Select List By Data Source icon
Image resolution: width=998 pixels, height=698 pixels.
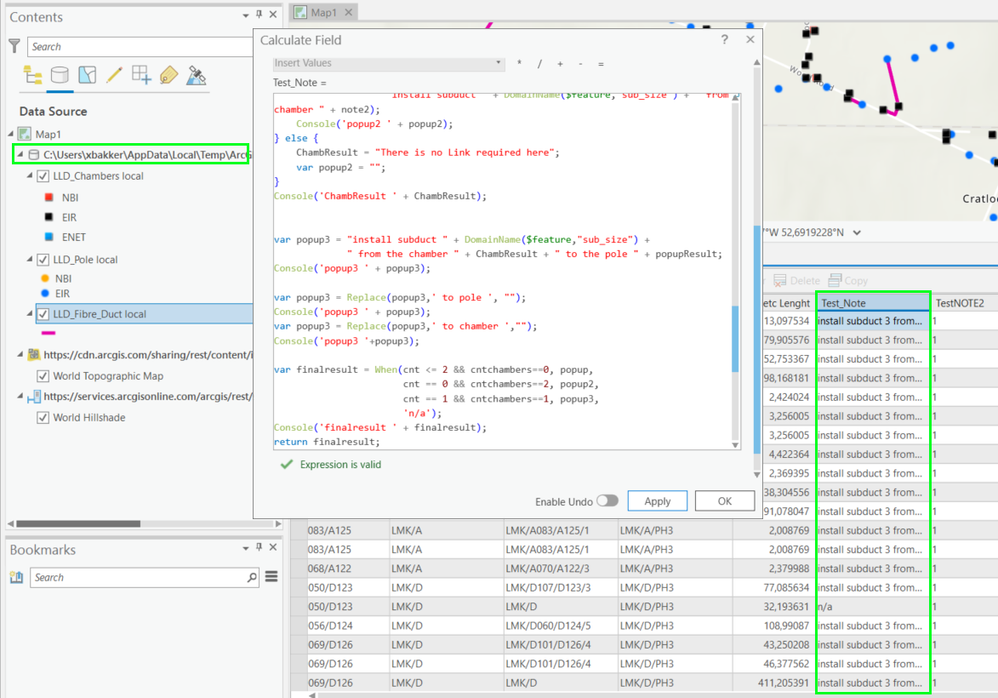(x=60, y=76)
